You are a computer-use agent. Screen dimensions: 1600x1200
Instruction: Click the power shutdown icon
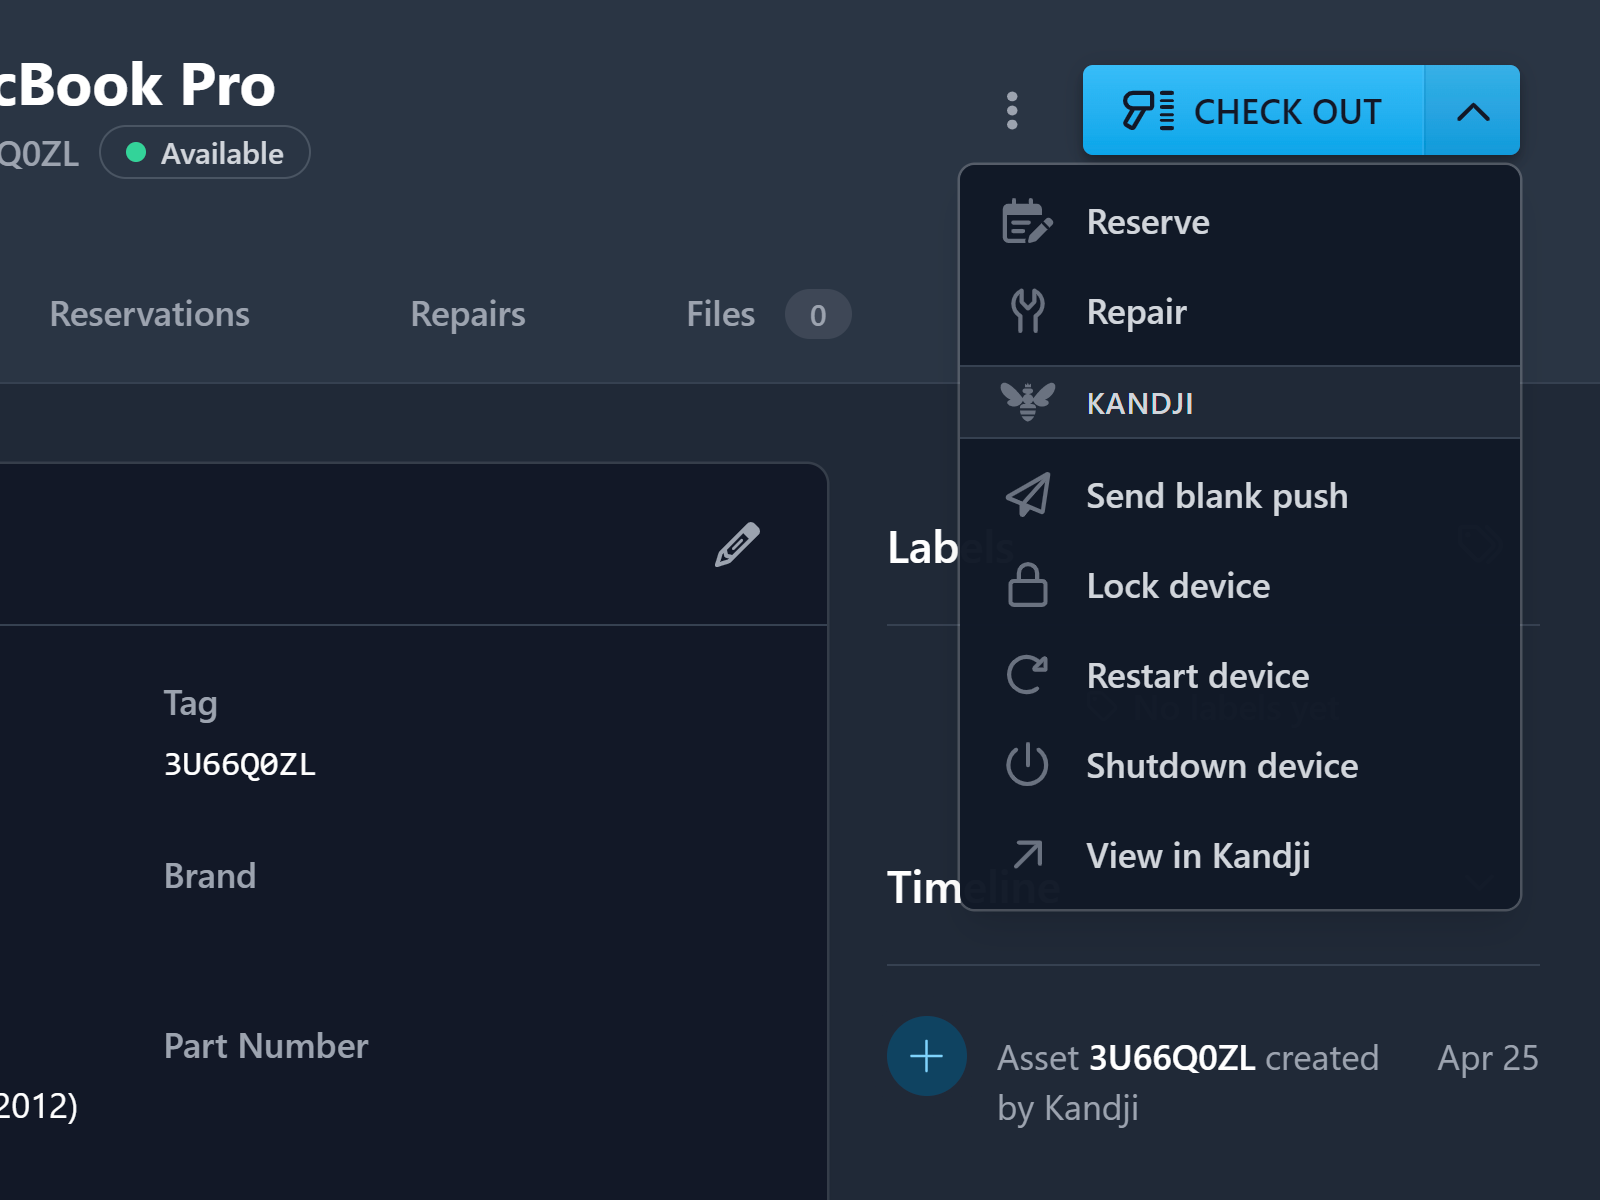click(x=1027, y=765)
